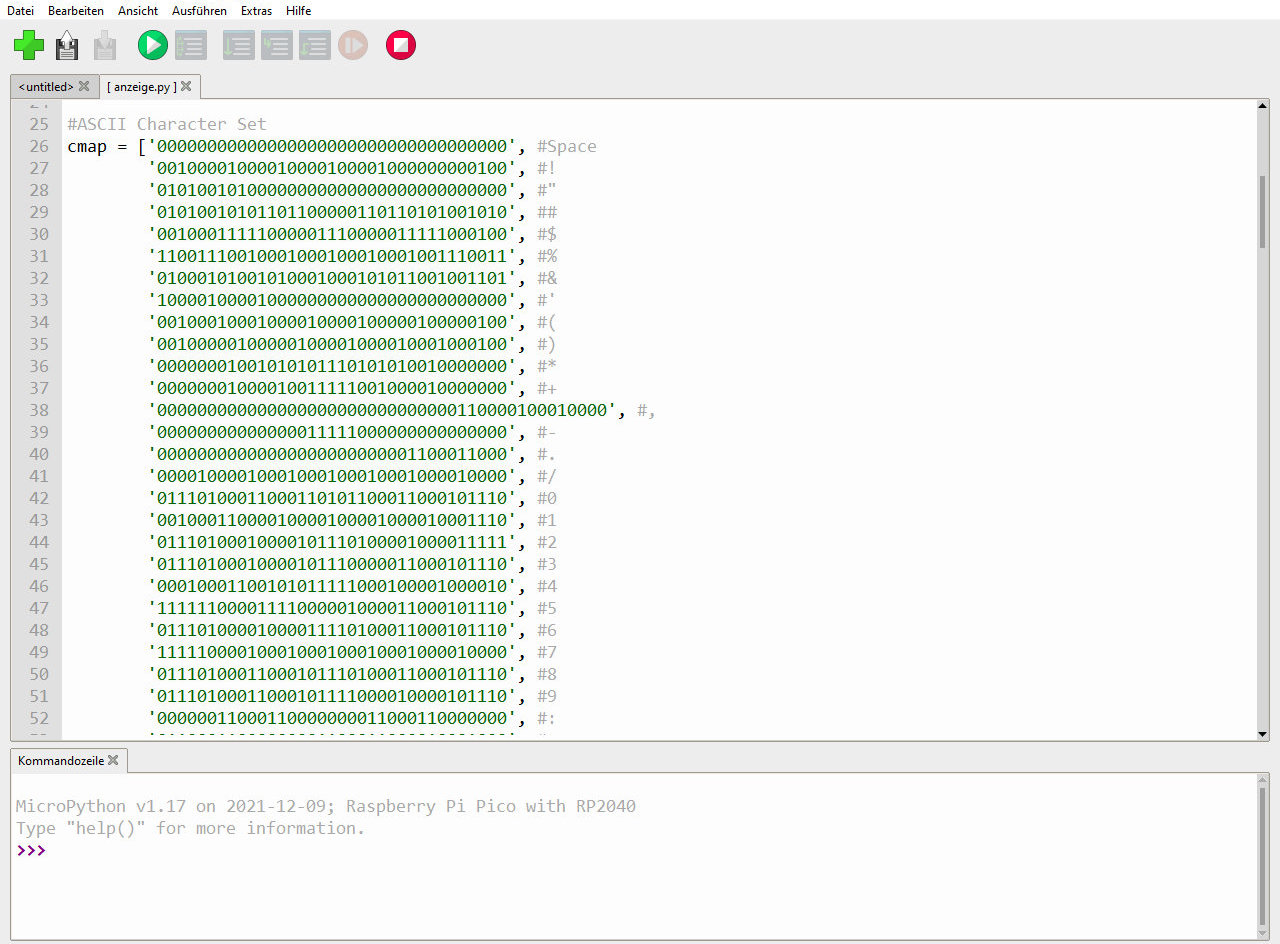Close the Kommandozeile panel tab

[x=113, y=760]
